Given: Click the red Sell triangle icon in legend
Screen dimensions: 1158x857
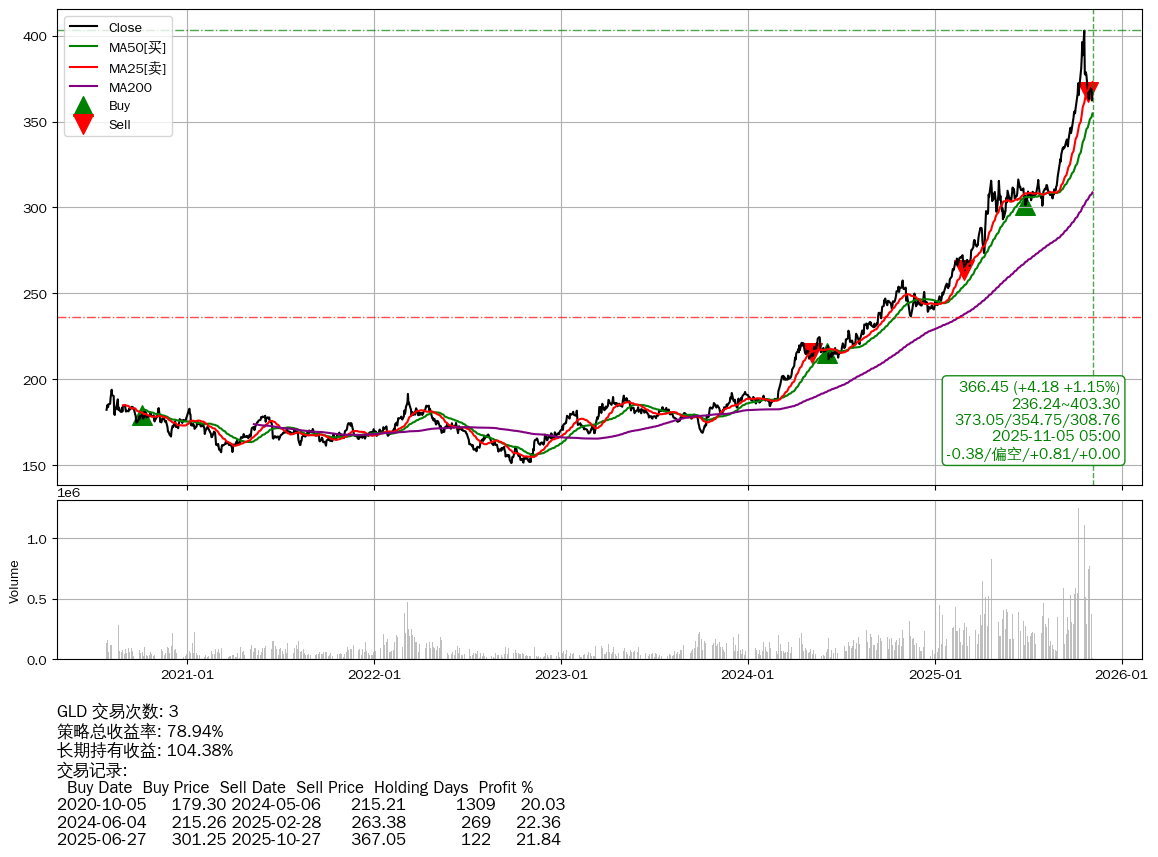Looking at the screenshot, I should click(x=84, y=125).
